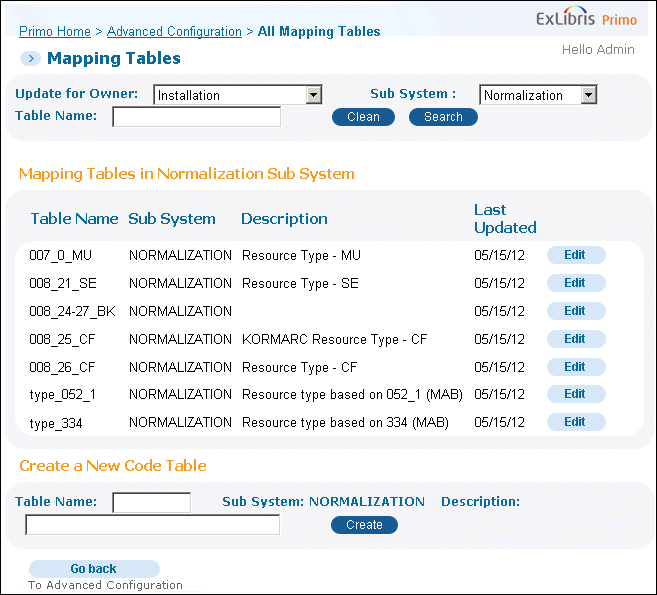Select the 007_0_MU table name cell
This screenshot has width=657, height=595.
[60, 255]
